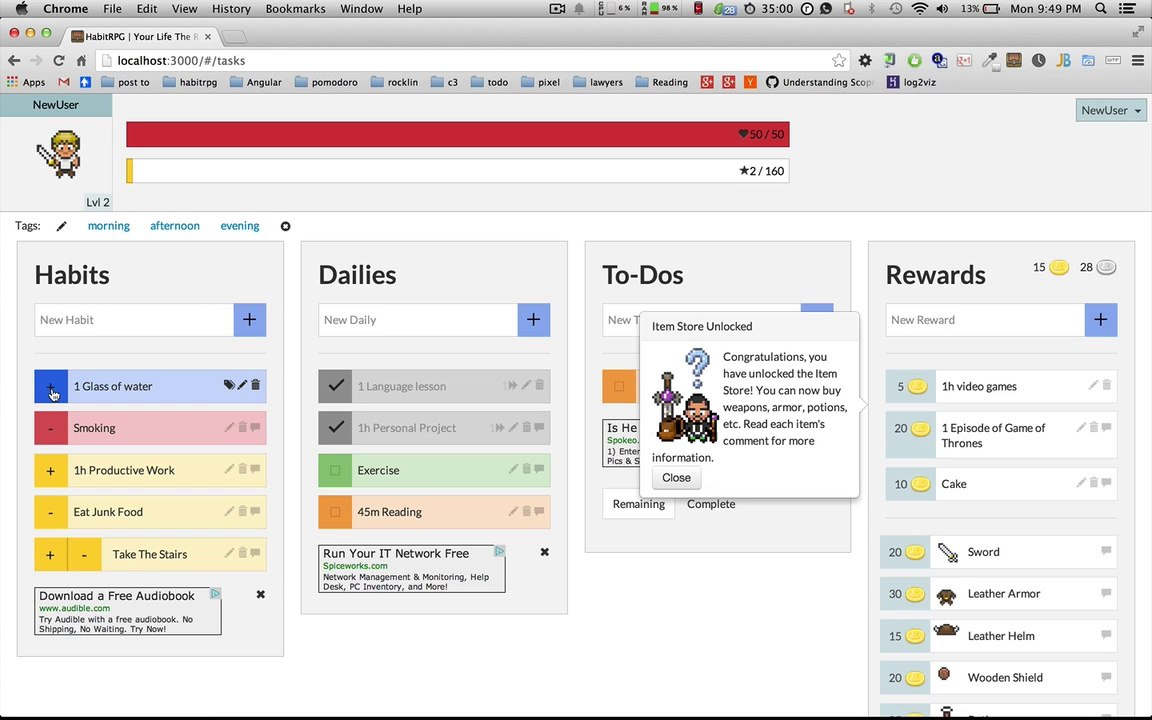The image size is (1152, 720).
Task: Check the Exercise daily checkbox
Action: pos(336,470)
